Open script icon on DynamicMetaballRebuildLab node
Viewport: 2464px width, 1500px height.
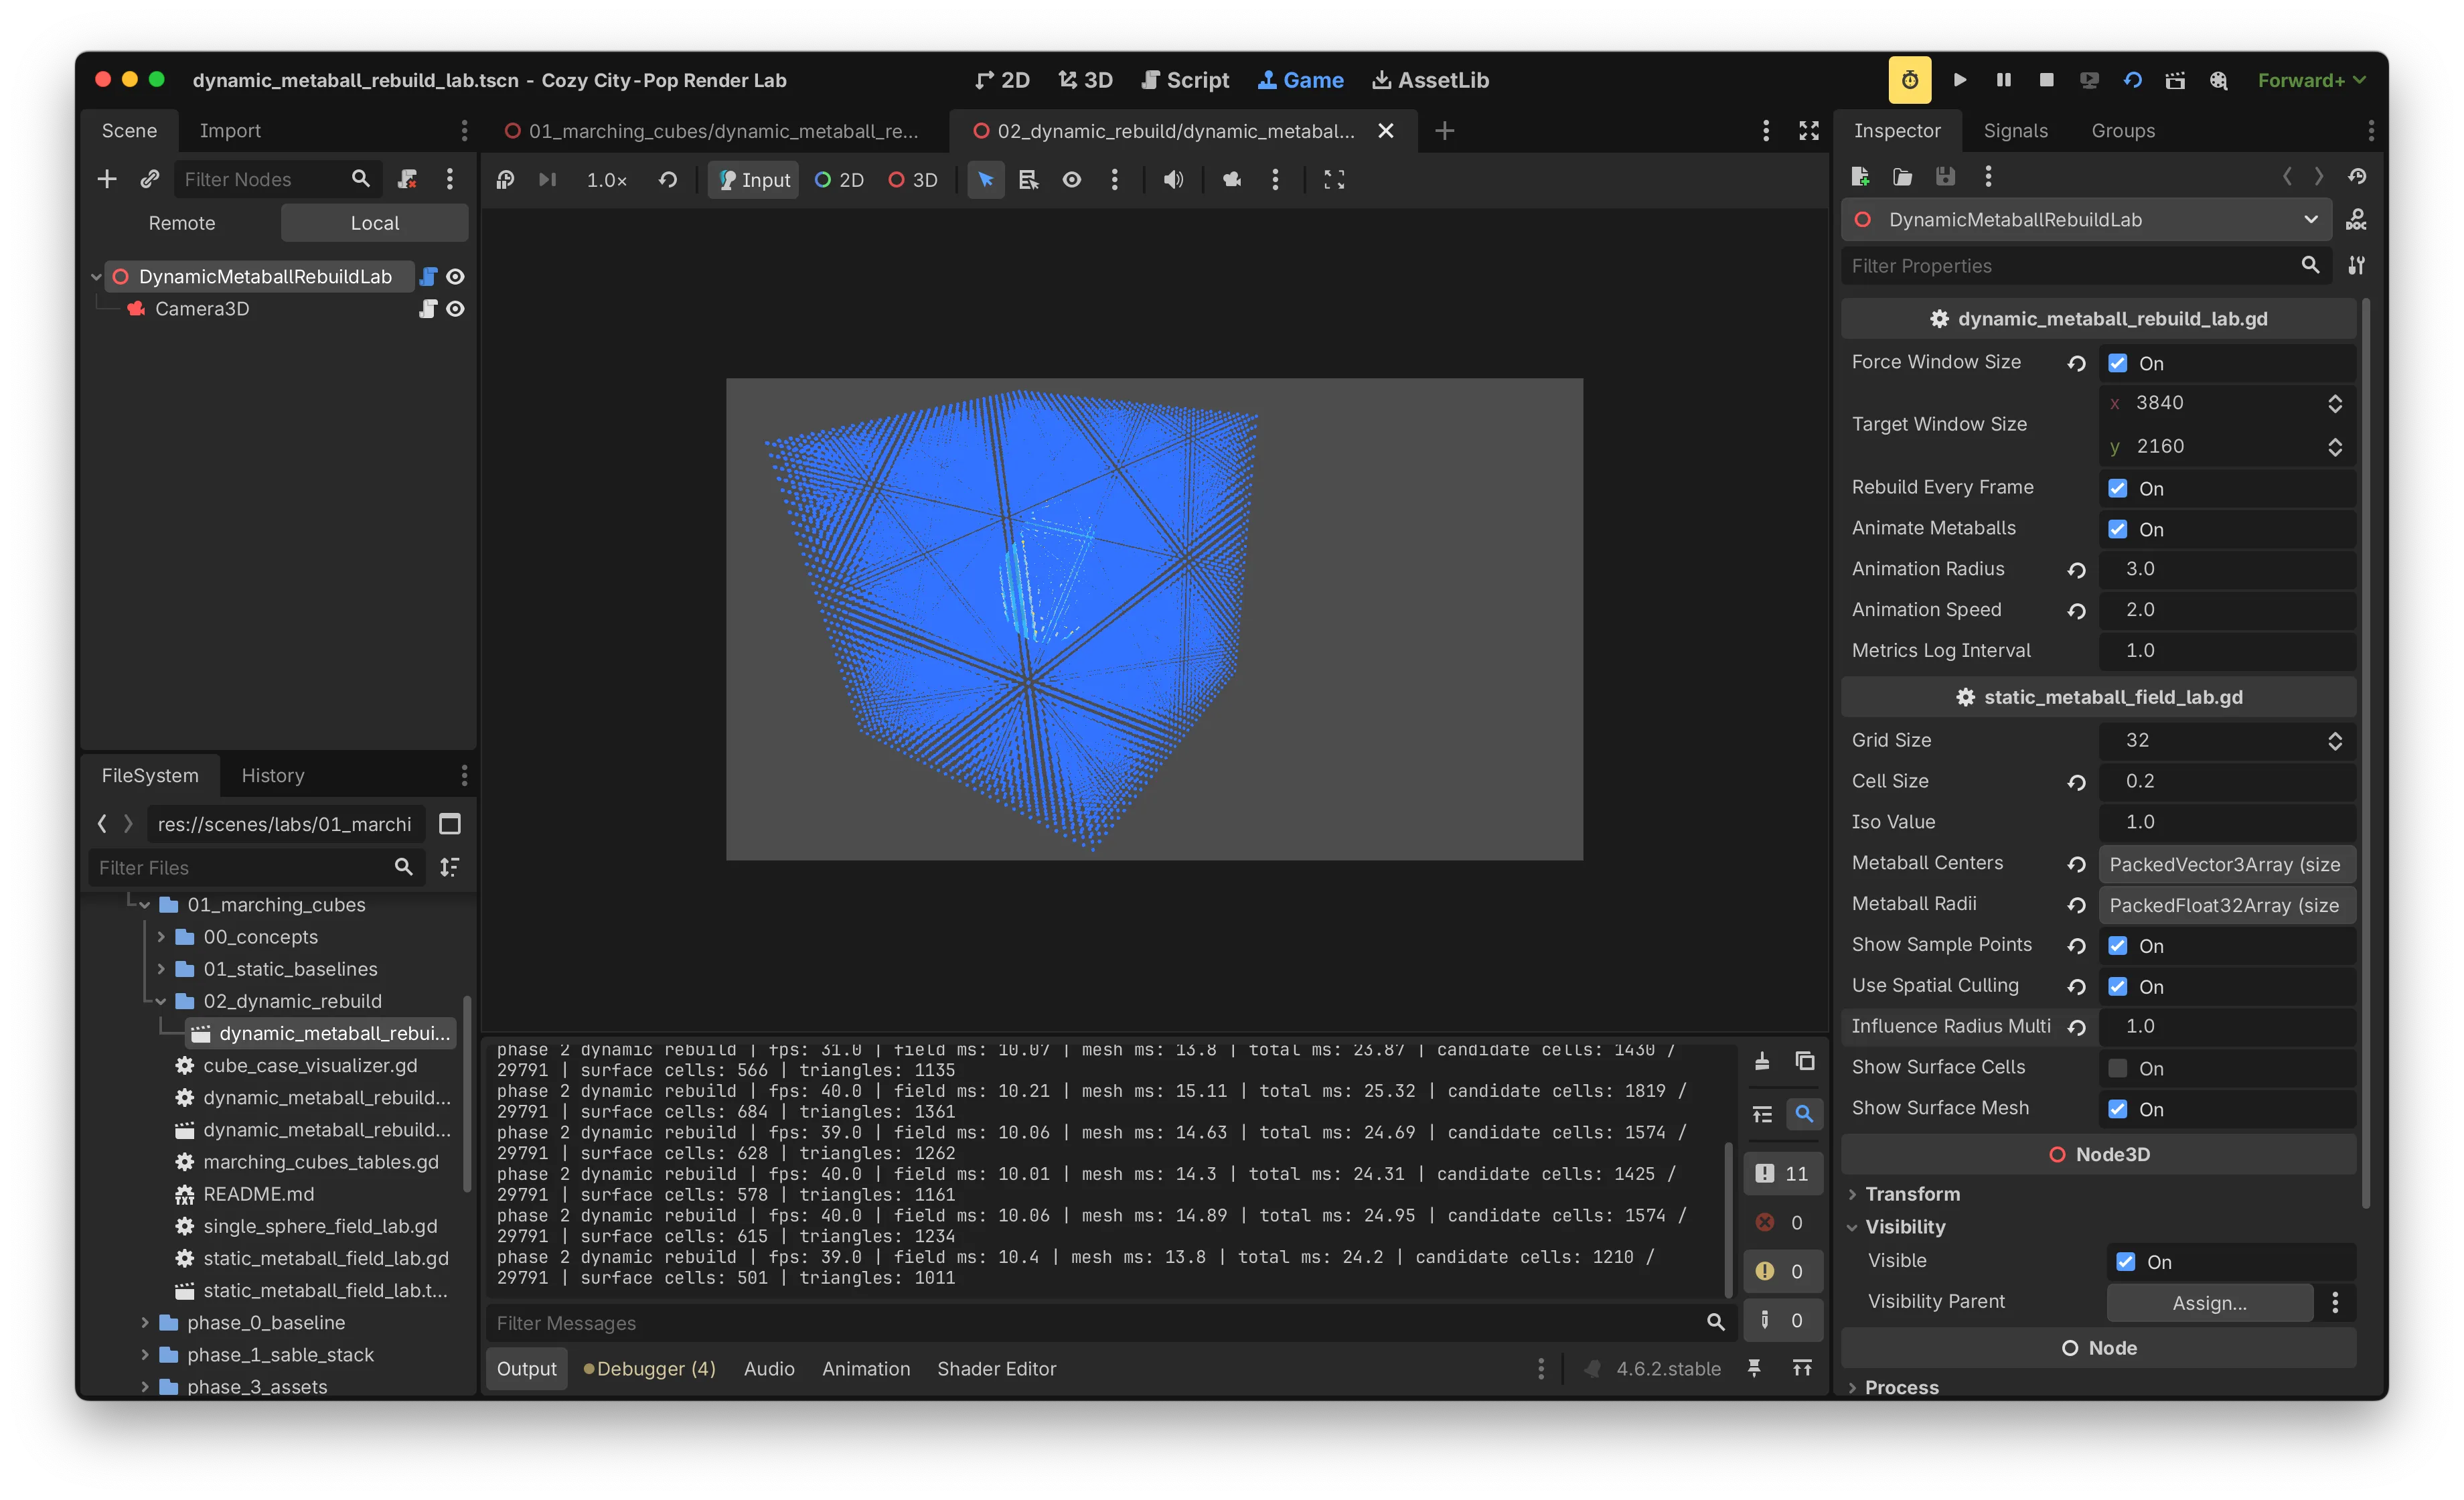tap(428, 277)
